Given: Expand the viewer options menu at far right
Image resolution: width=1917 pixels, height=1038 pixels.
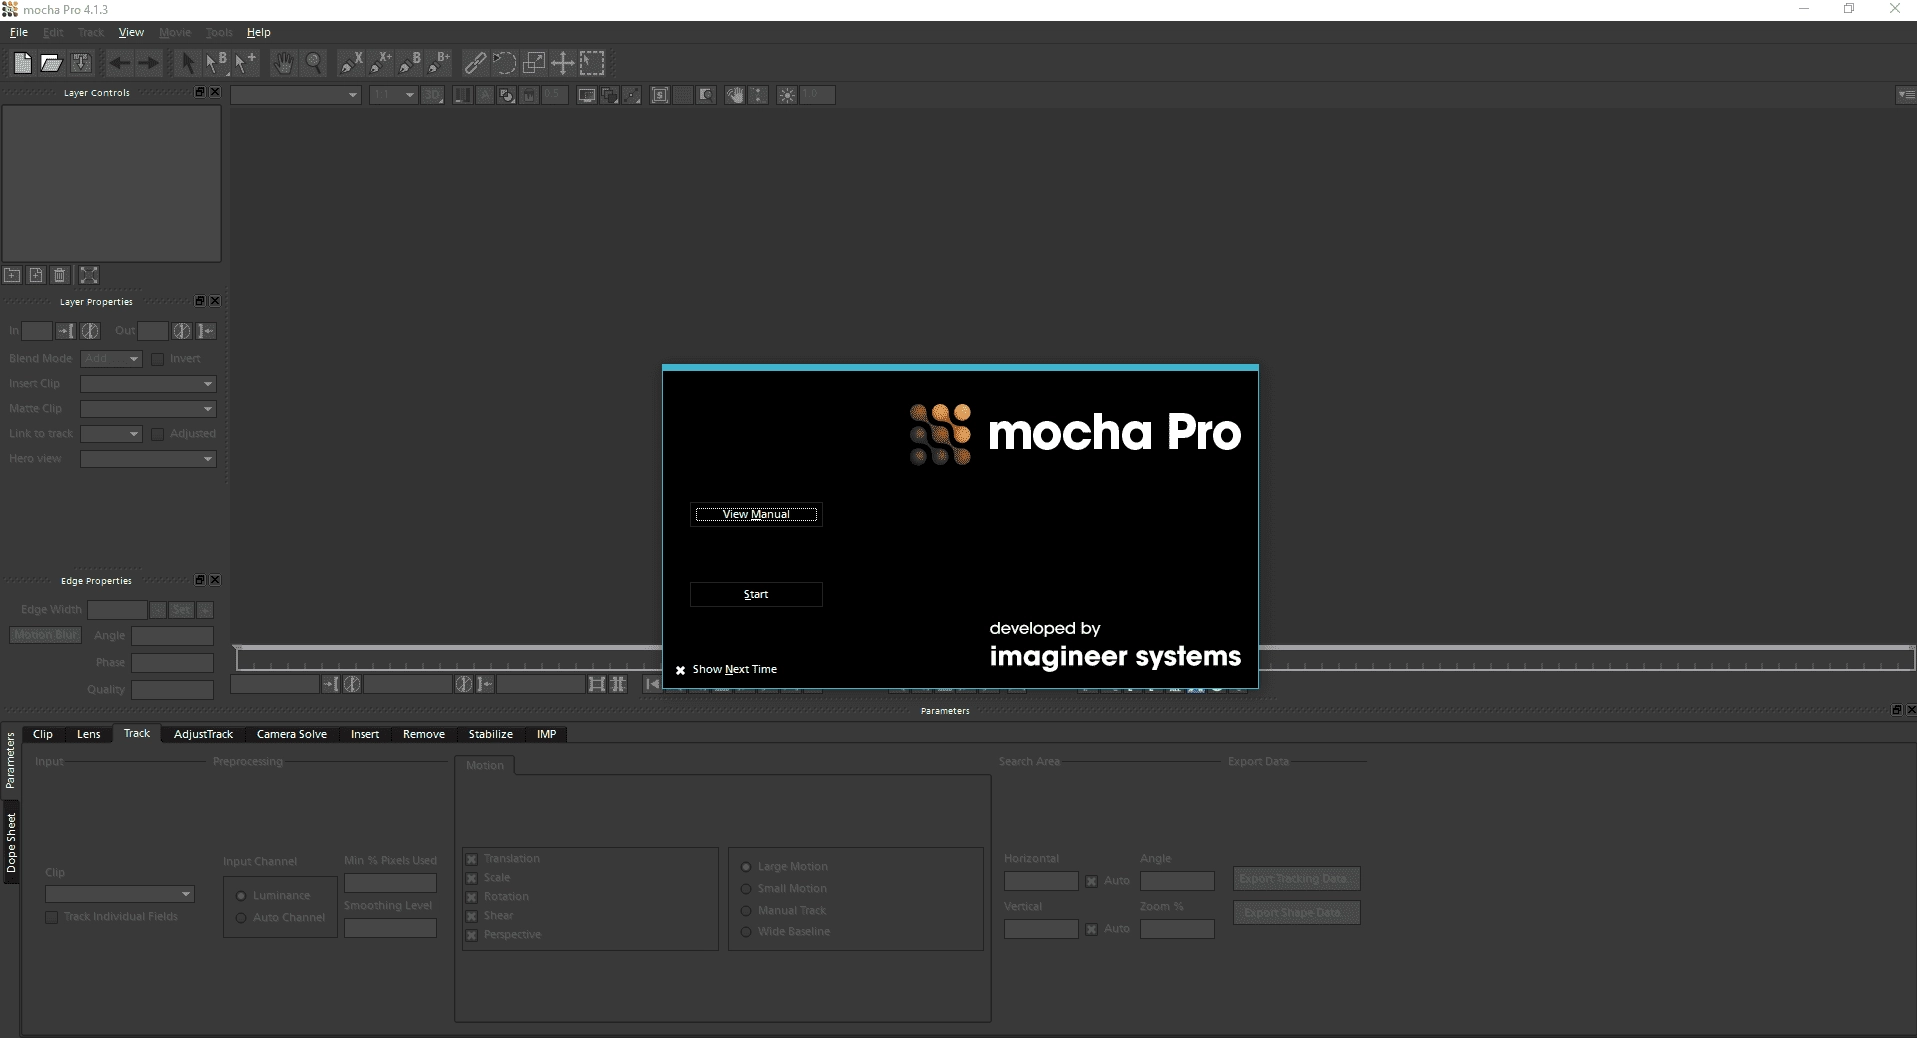Looking at the screenshot, I should pyautogui.click(x=1906, y=95).
